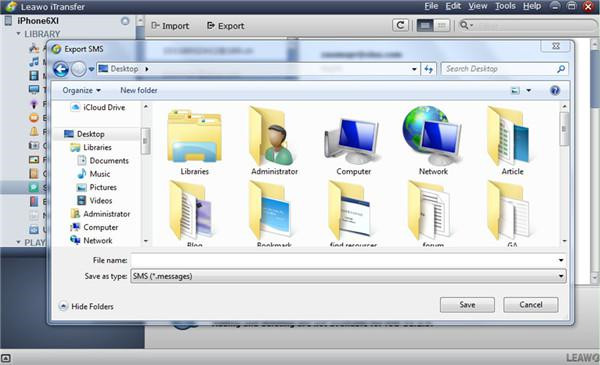Click the File name input field
This screenshot has height=365, width=600.
pyautogui.click(x=344, y=260)
